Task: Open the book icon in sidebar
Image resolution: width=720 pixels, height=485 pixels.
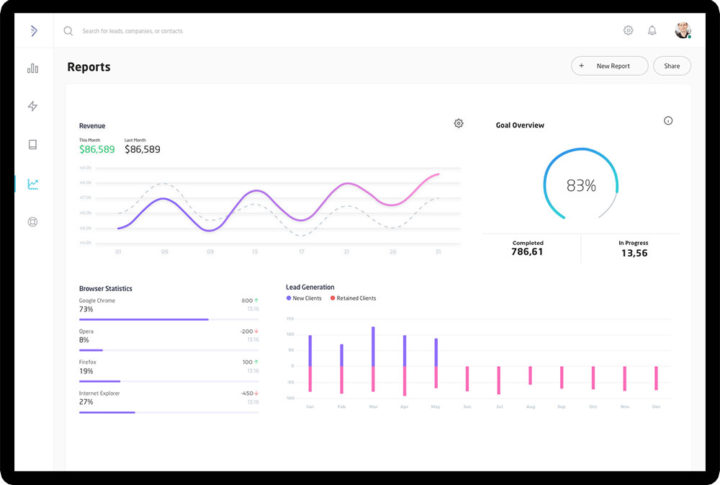Action: coord(33,144)
